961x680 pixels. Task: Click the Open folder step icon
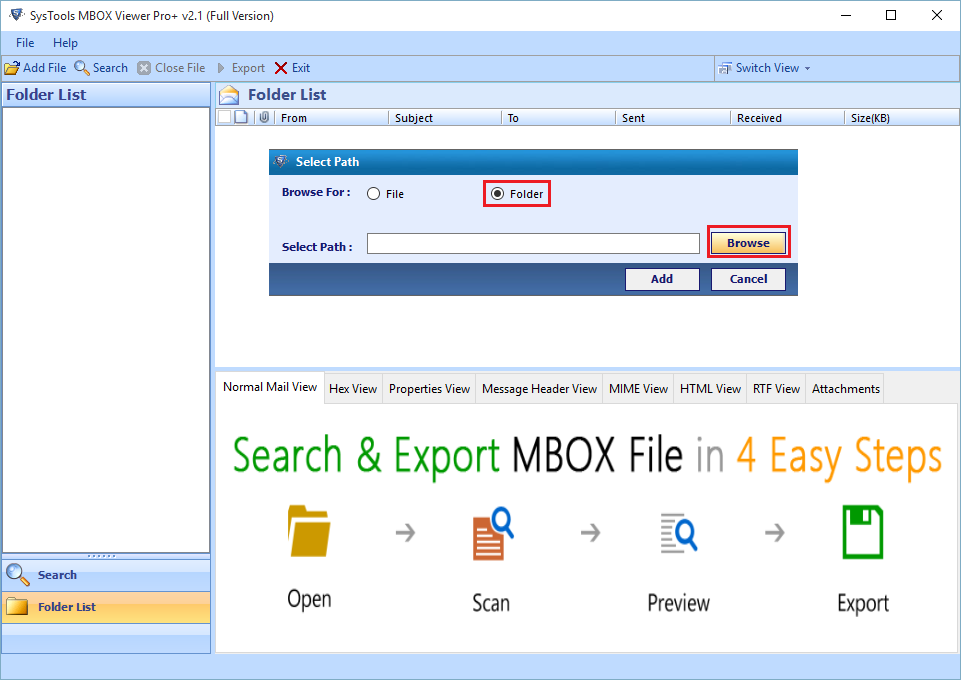[309, 531]
